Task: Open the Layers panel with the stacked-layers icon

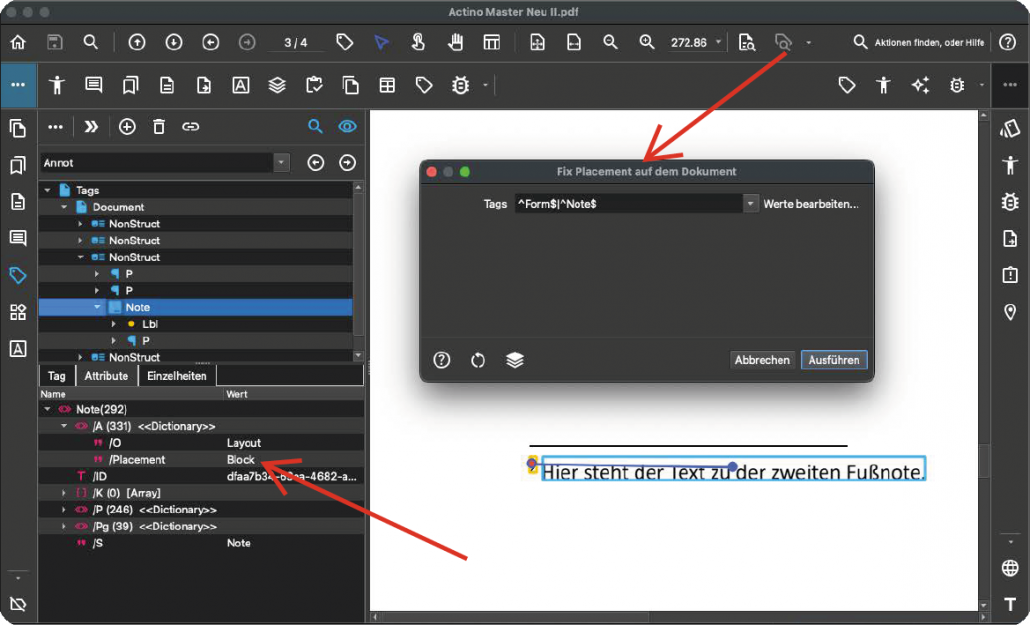Action: point(276,85)
